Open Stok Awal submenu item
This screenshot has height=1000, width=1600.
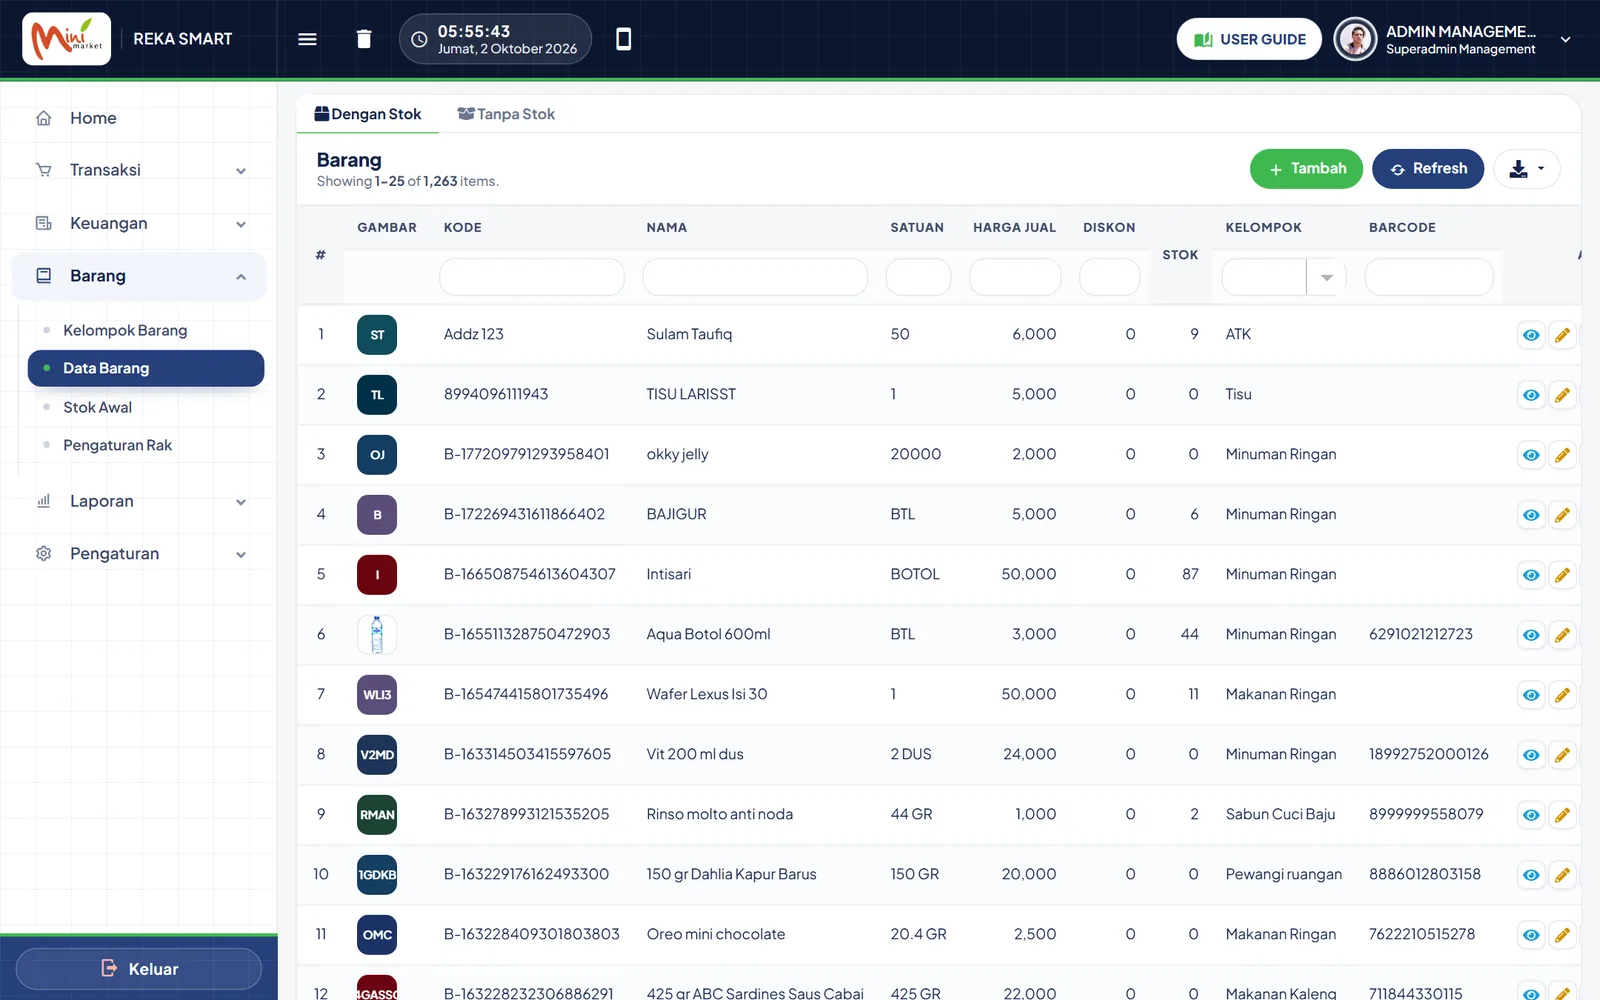(x=98, y=407)
